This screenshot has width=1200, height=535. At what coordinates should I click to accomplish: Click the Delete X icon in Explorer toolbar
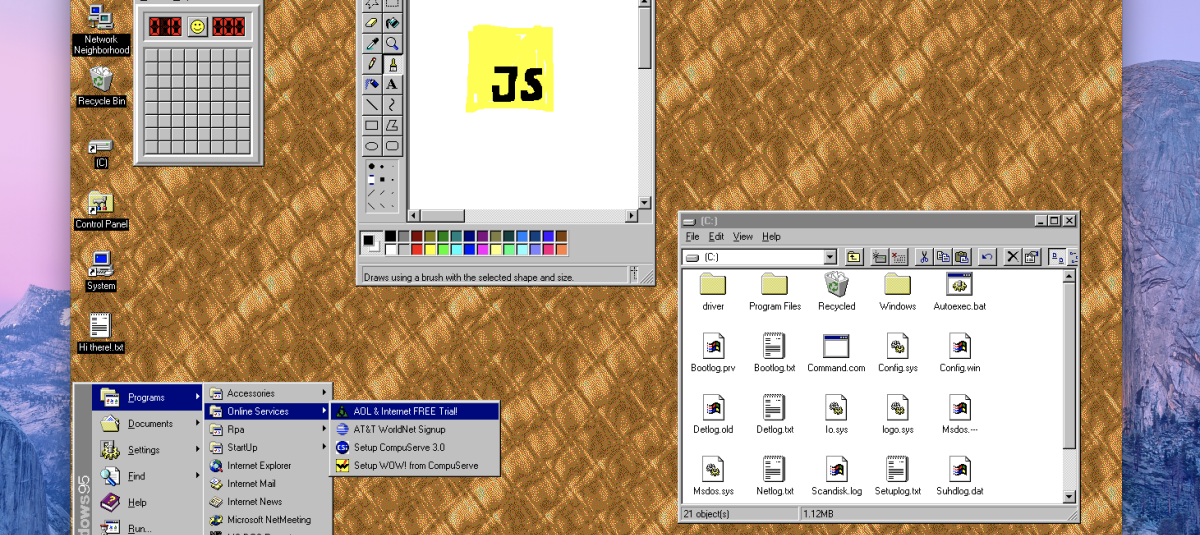pos(1012,257)
